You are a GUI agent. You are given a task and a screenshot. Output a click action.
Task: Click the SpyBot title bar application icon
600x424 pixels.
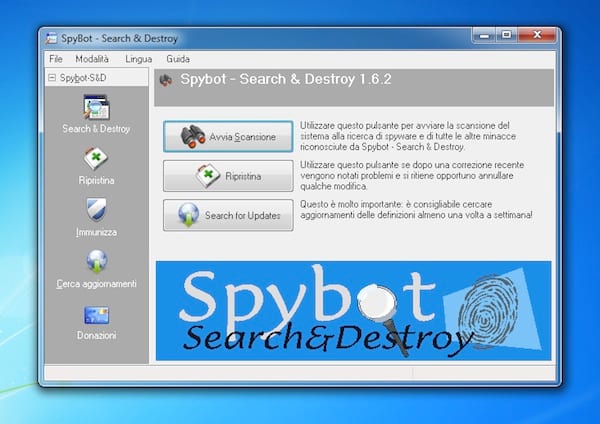51,38
